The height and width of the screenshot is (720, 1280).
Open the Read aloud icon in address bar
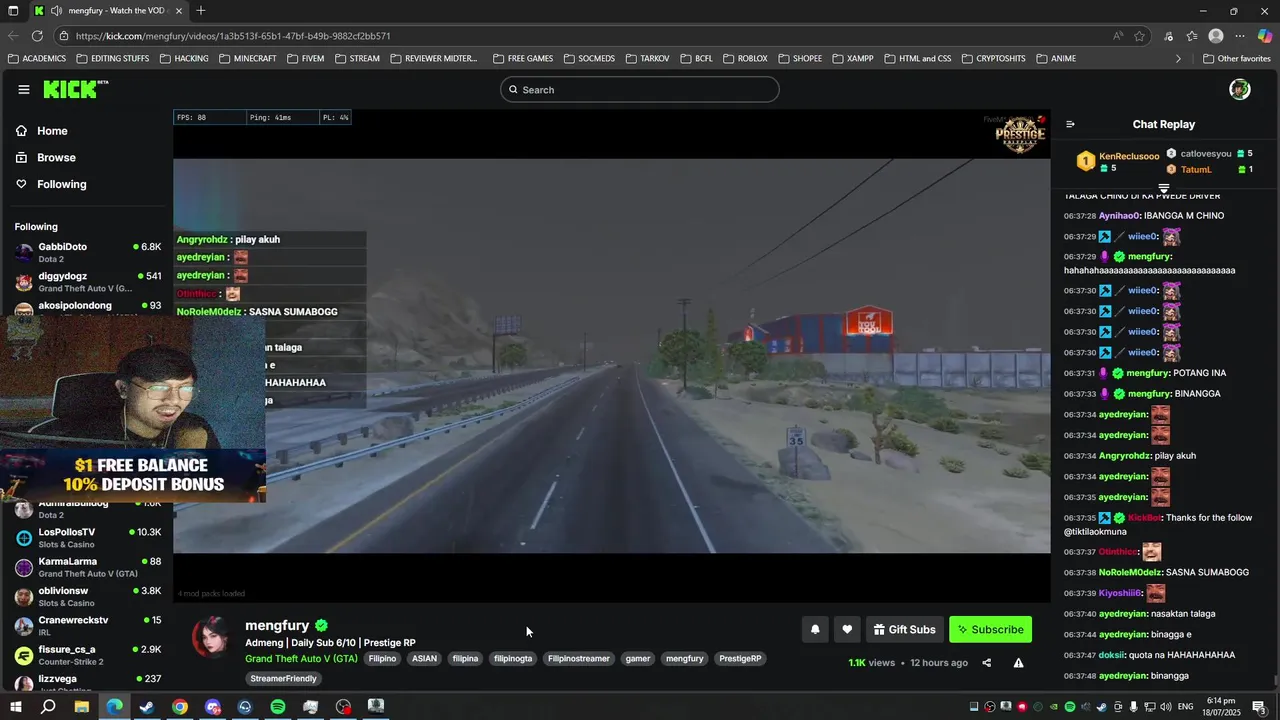[1117, 36]
